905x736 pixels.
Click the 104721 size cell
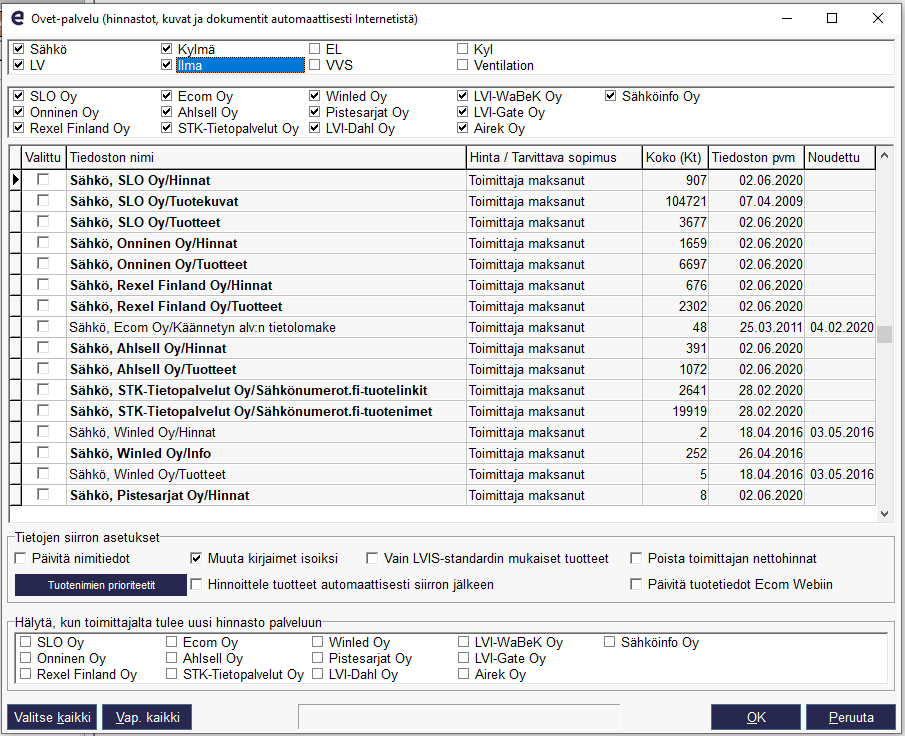(x=675, y=201)
